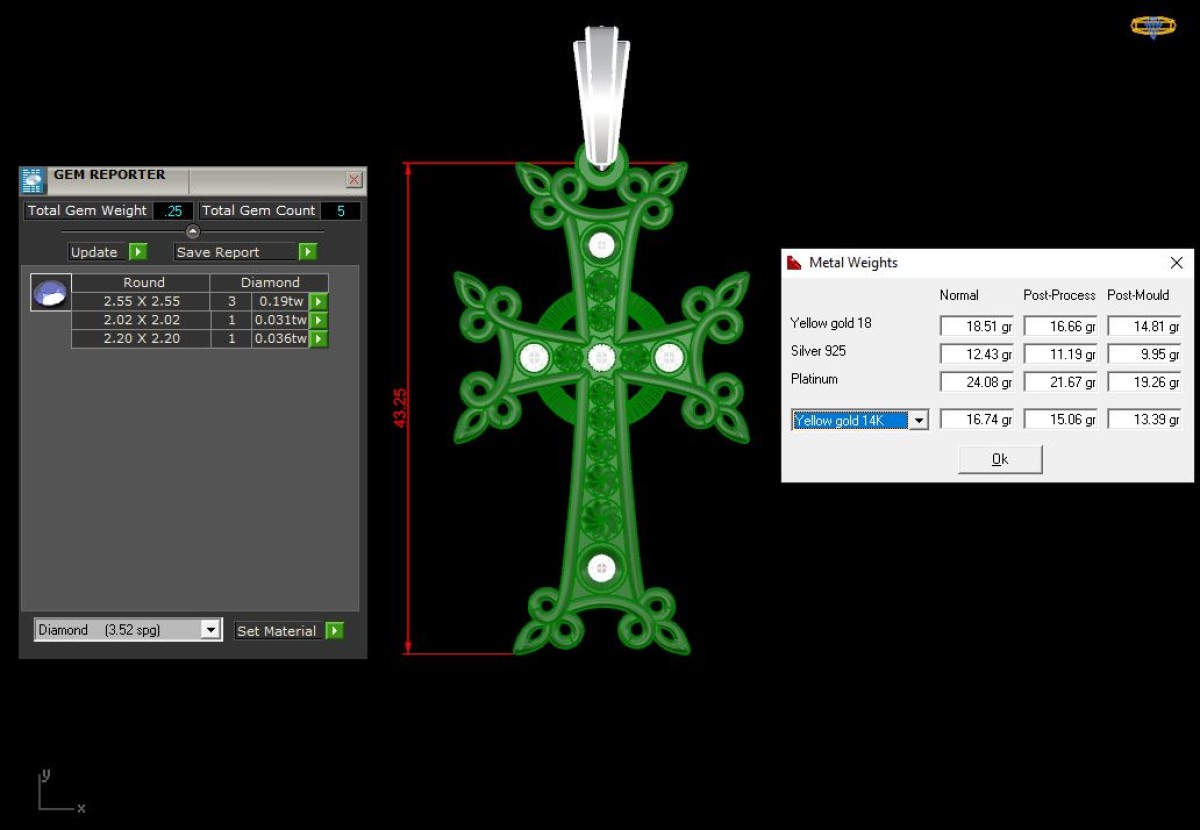Click the Total Gem Weight field
The width and height of the screenshot is (1200, 830).
pos(173,211)
